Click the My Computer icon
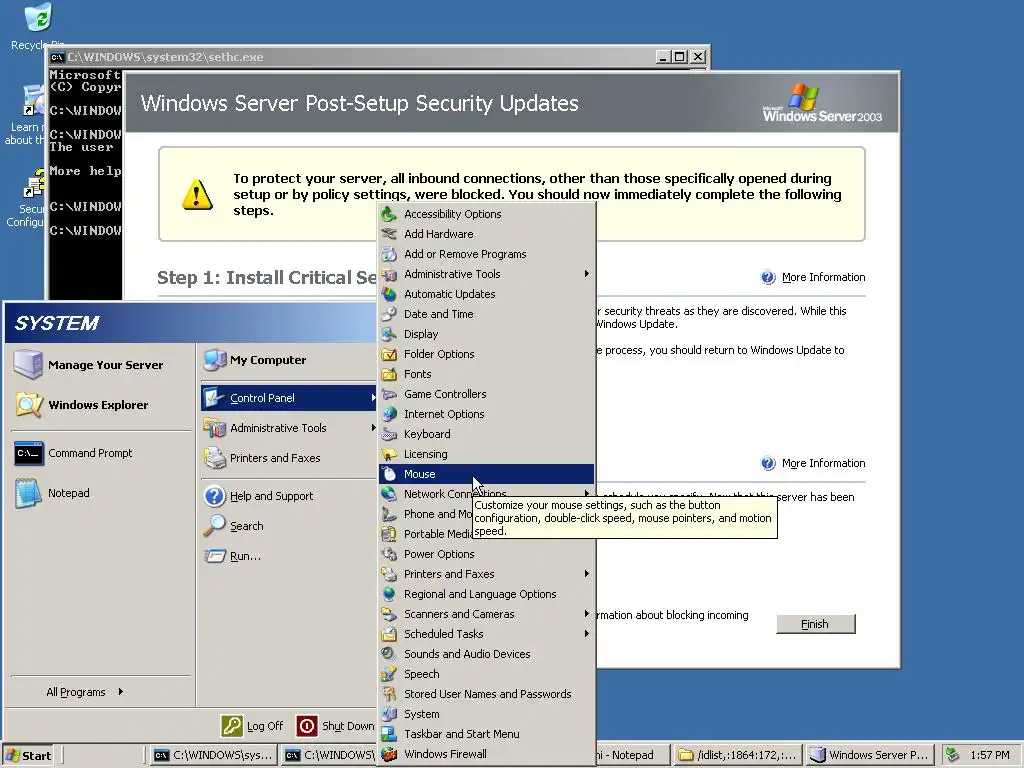This screenshot has height=768, width=1024. coord(214,360)
